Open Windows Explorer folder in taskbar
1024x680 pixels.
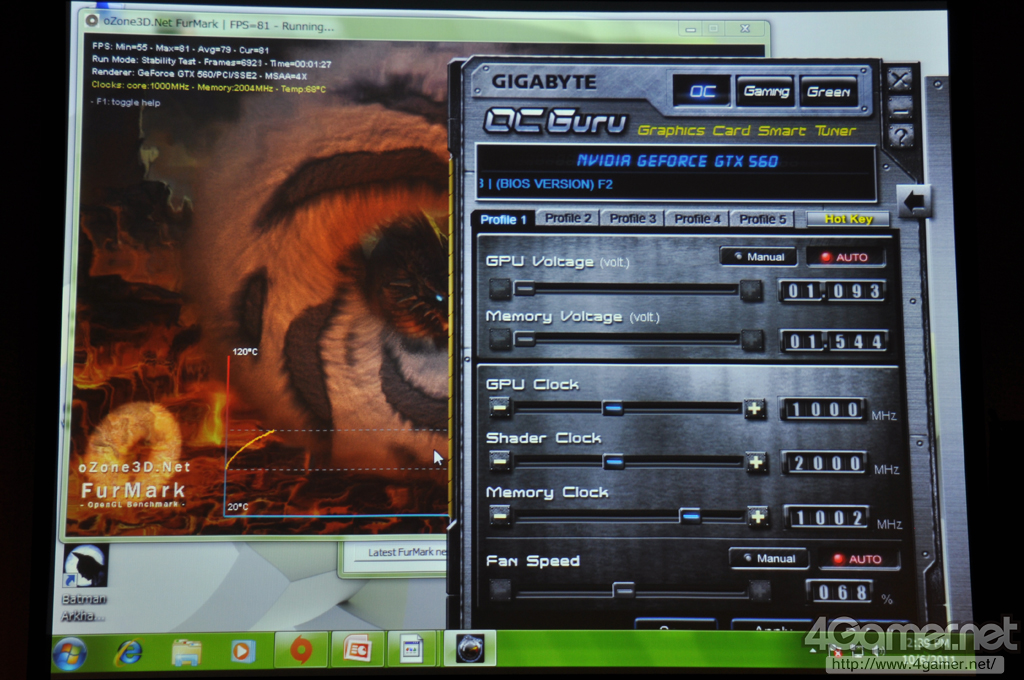pyautogui.click(x=186, y=652)
